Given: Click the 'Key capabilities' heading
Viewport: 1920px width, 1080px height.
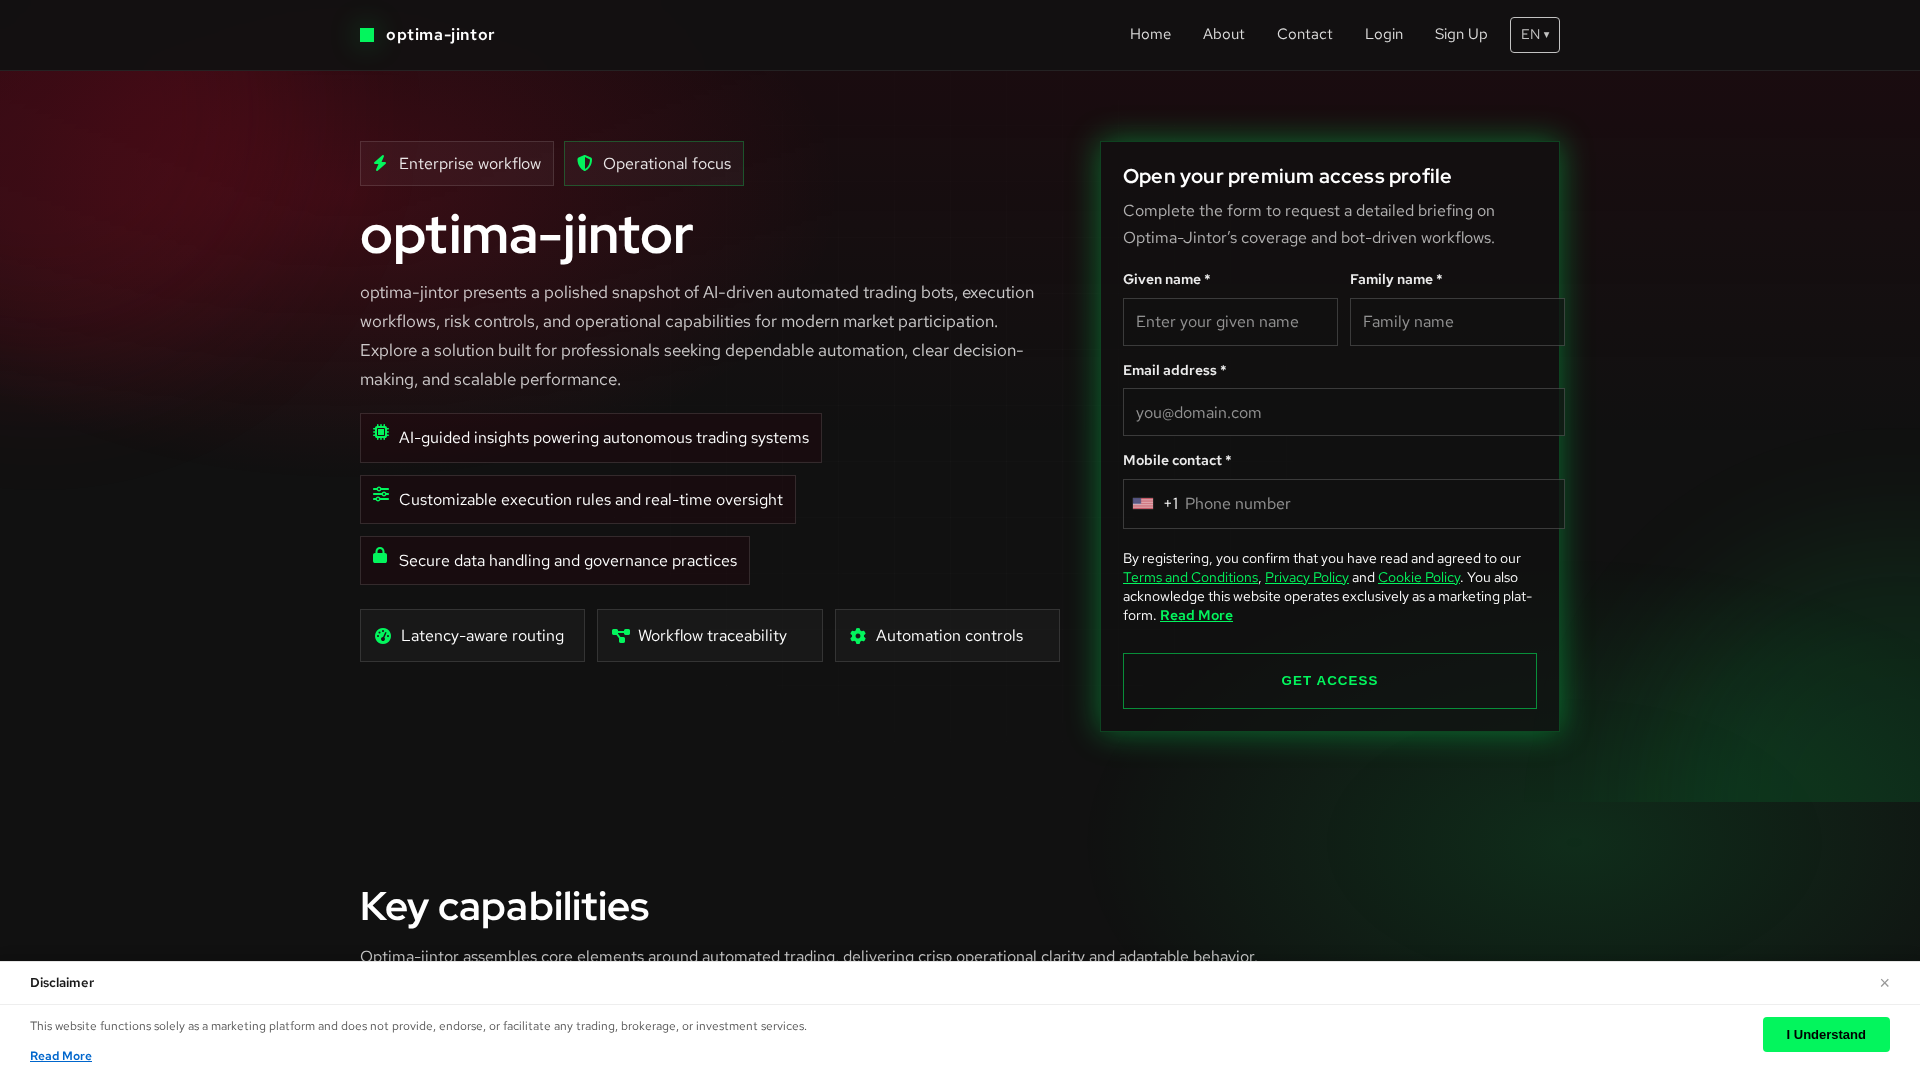Looking at the screenshot, I should coord(504,907).
